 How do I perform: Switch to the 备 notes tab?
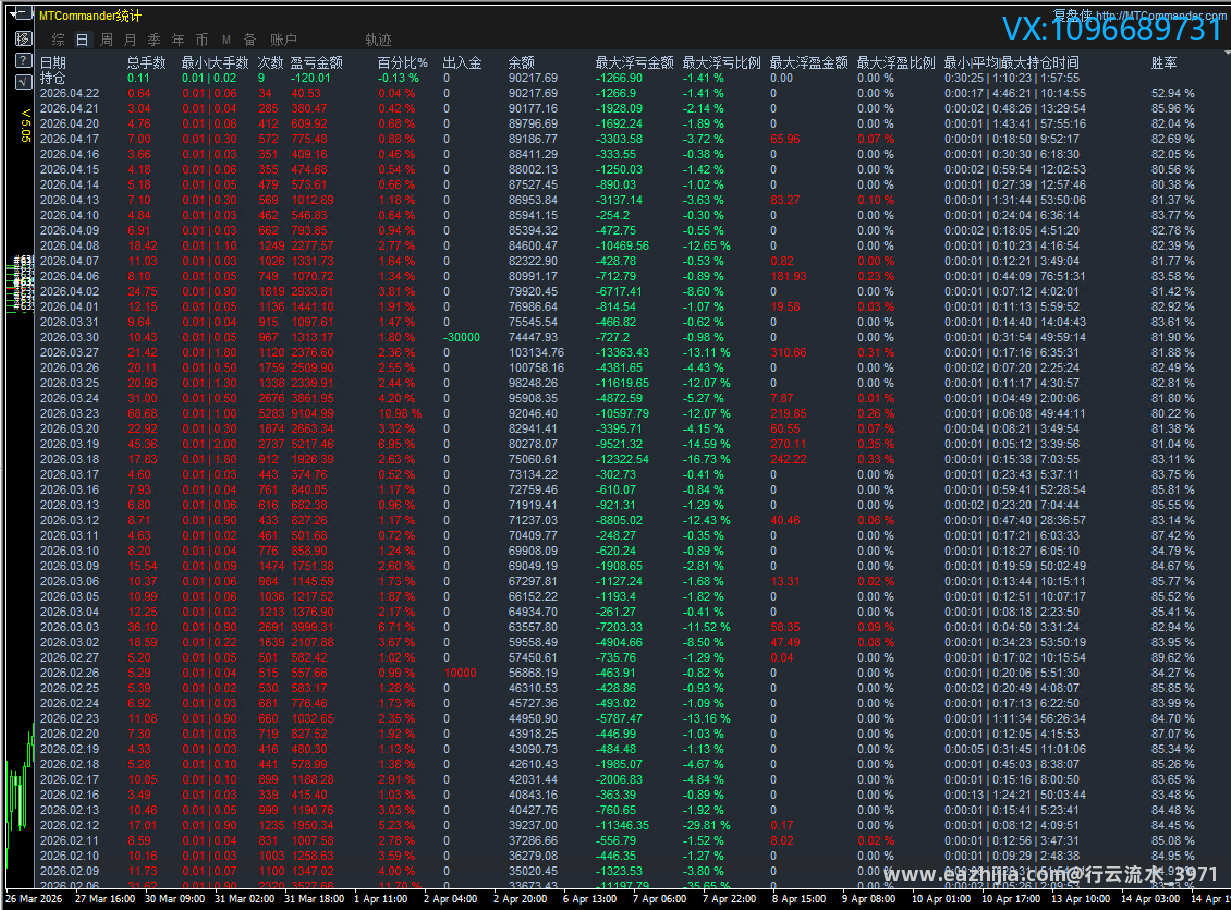point(250,40)
